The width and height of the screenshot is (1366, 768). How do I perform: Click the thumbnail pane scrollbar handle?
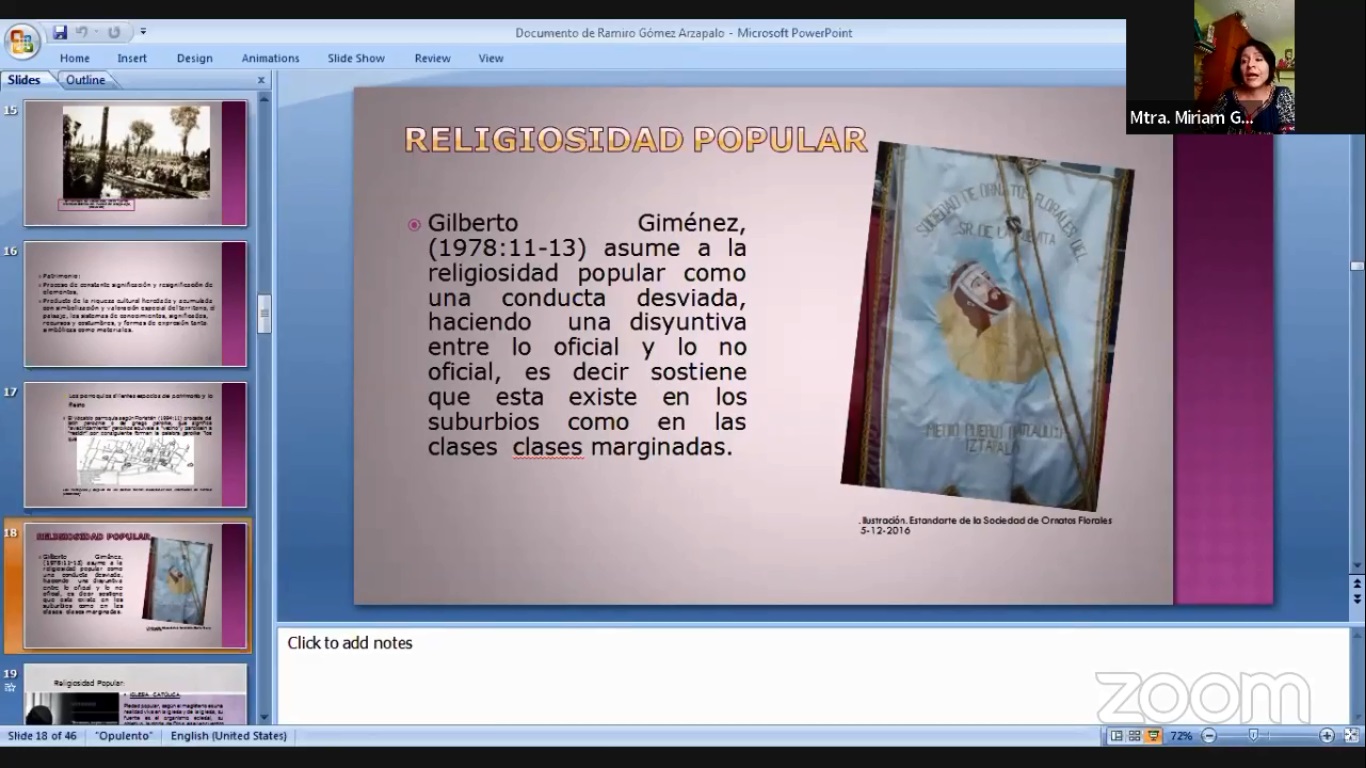pos(265,314)
